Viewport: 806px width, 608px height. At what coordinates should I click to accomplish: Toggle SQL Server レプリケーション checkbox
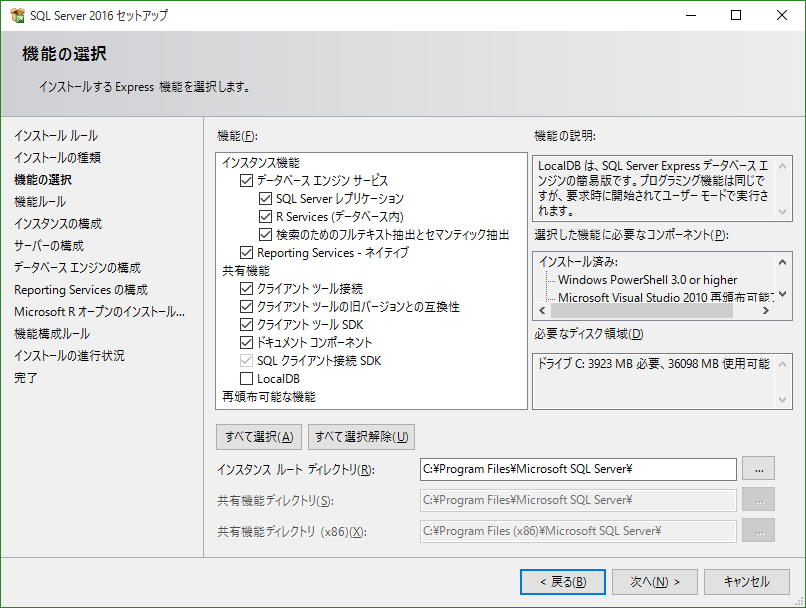(x=266, y=199)
